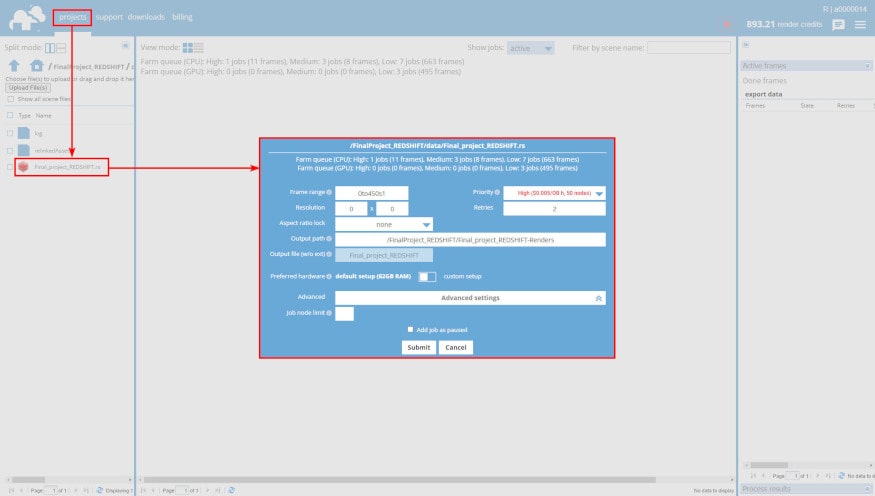This screenshot has width=875, height=496.
Task: Click the Frame range info icon
Action: coord(329,192)
